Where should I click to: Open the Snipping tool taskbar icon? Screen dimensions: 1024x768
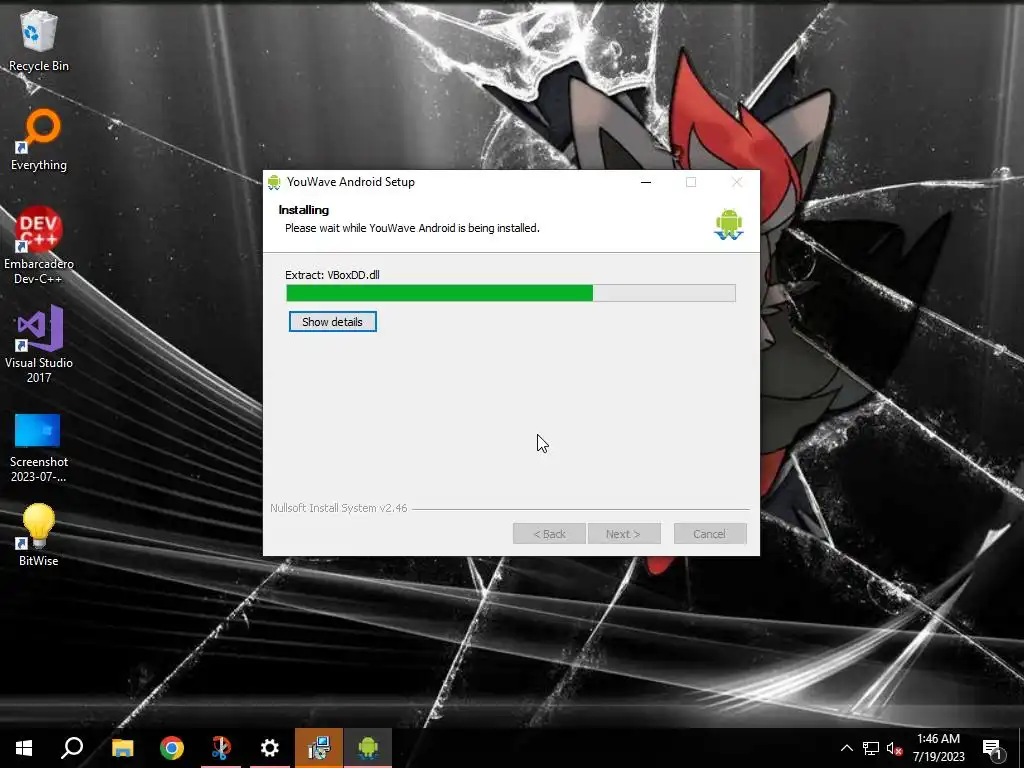(x=221, y=748)
